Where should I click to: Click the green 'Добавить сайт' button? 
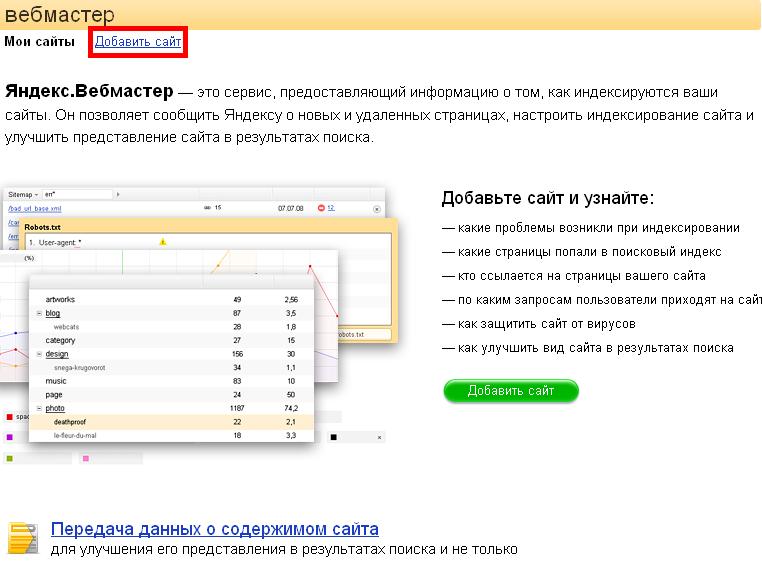(x=511, y=391)
